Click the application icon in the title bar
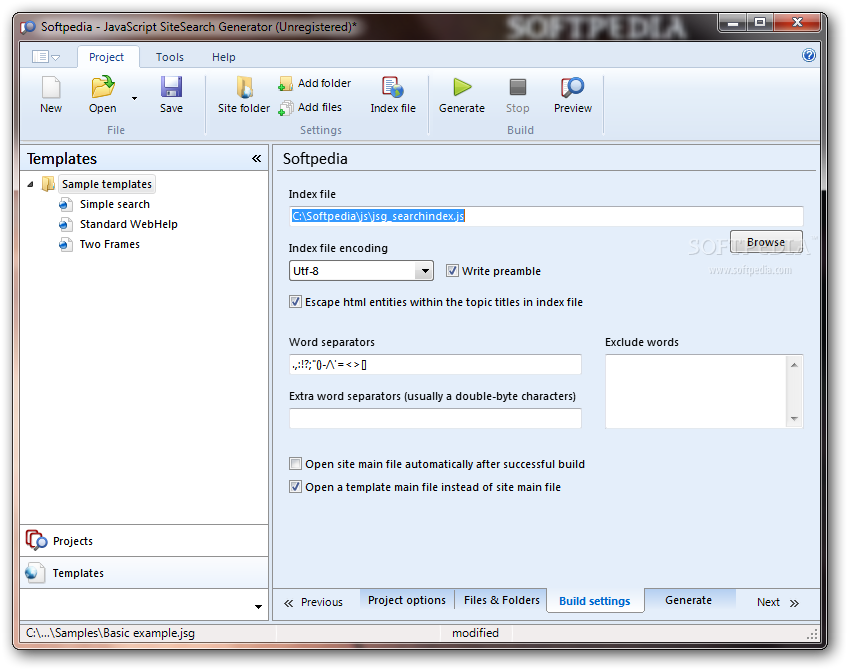 click(28, 27)
